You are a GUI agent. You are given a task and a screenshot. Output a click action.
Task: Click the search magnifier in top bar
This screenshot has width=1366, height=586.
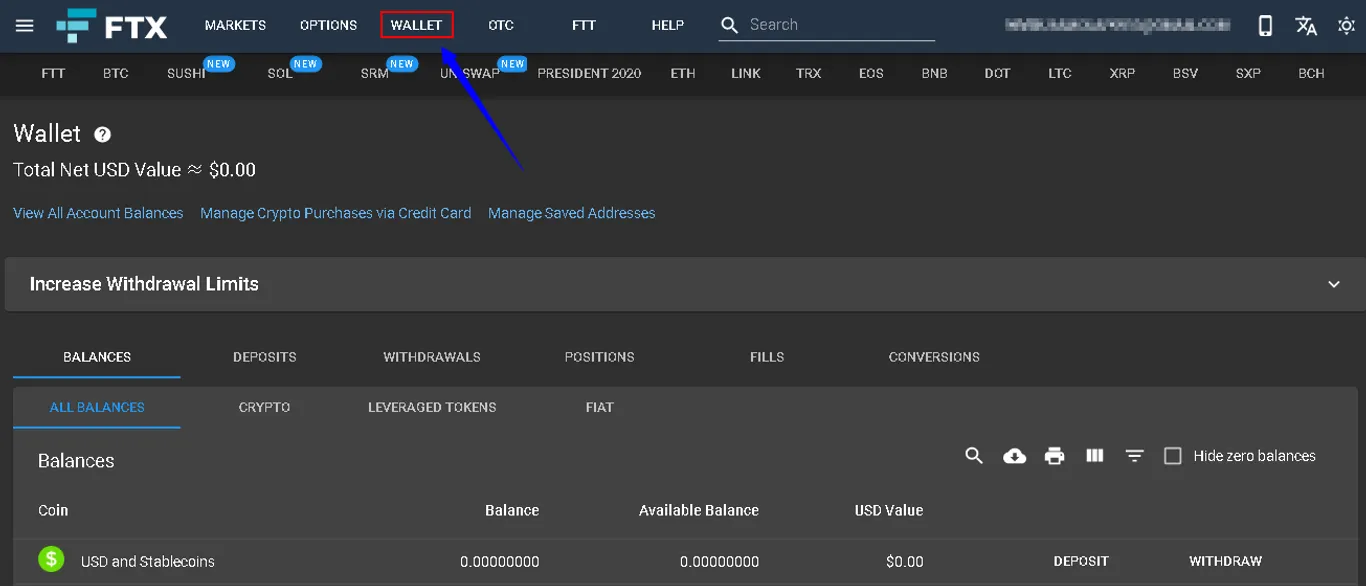(730, 25)
